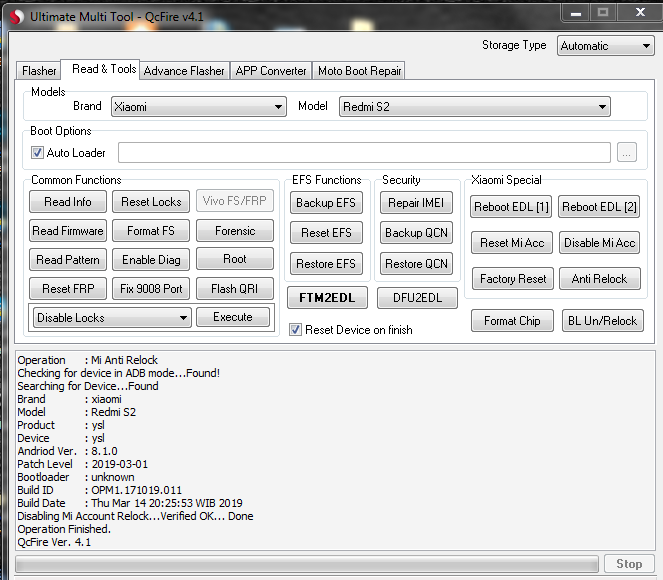
Task: Click the Restore QCN button
Action: click(x=416, y=263)
